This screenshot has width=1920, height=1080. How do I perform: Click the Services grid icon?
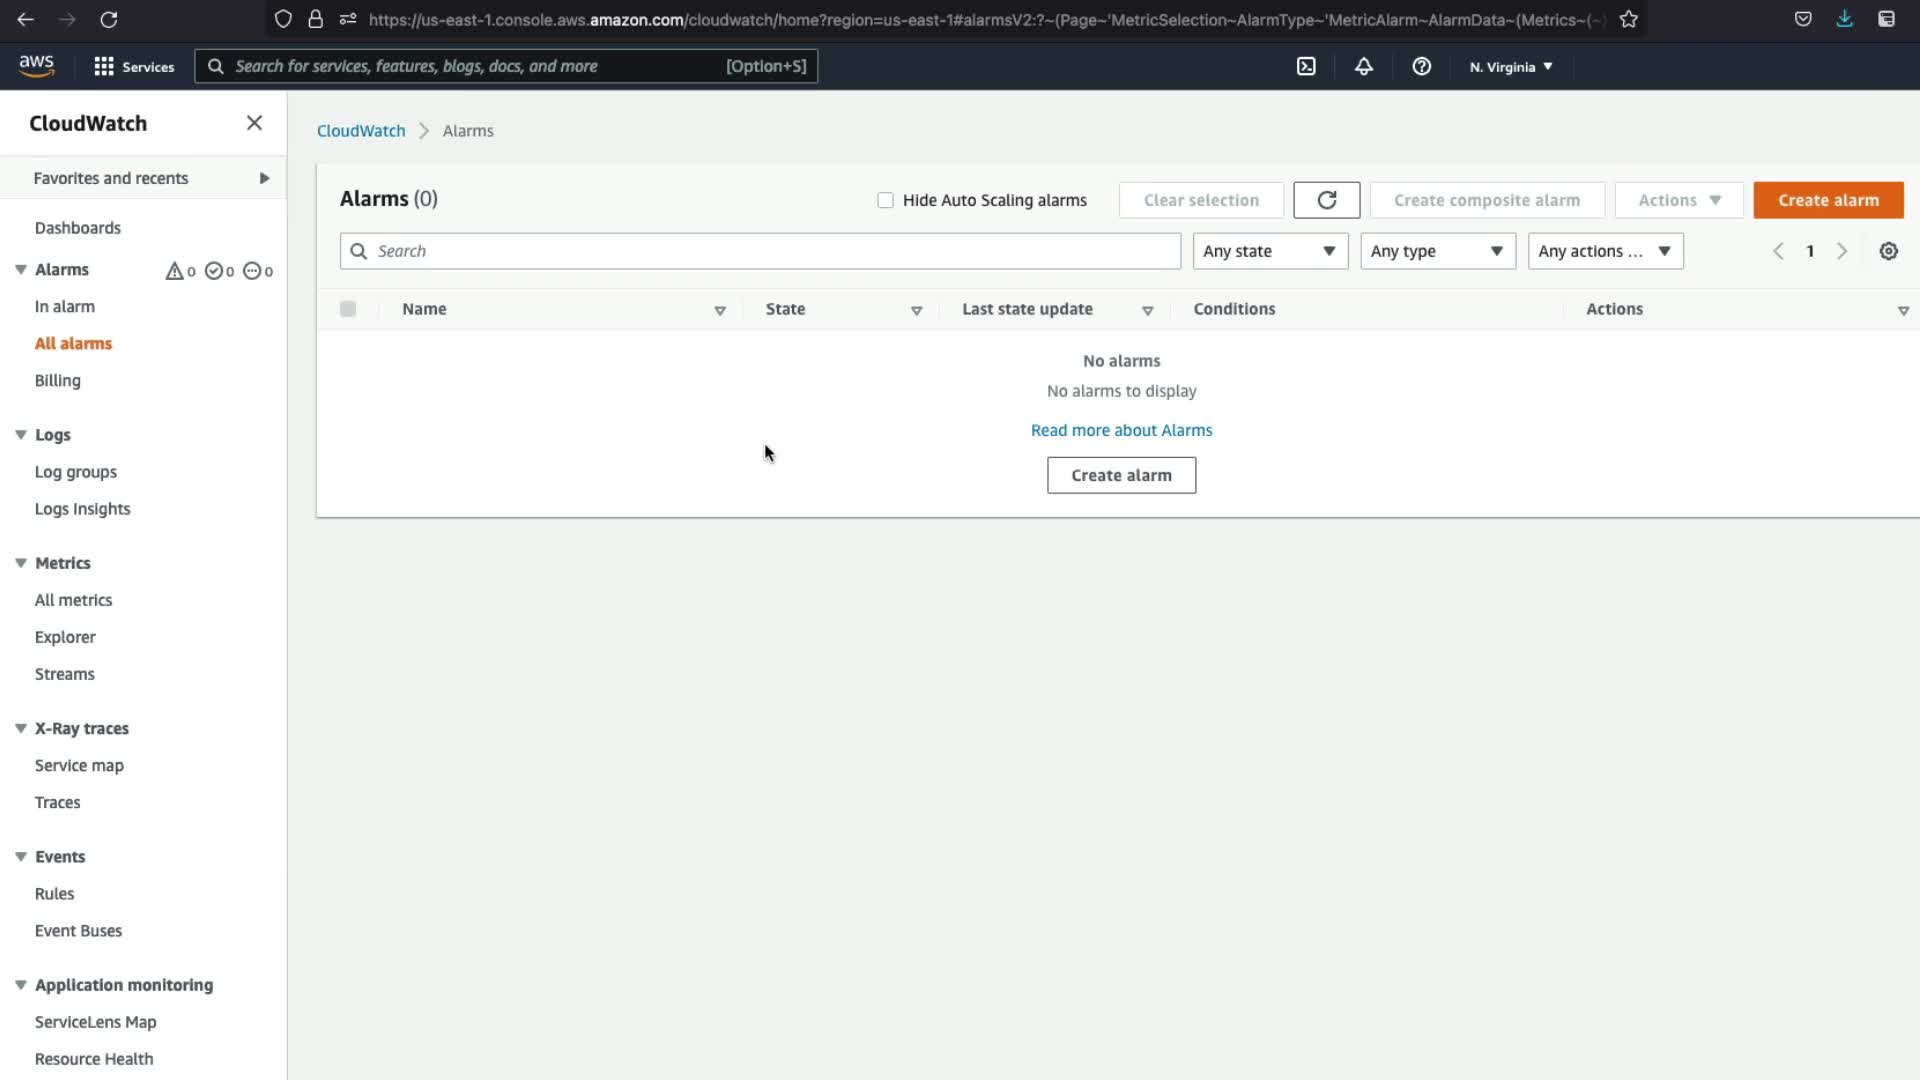point(104,66)
